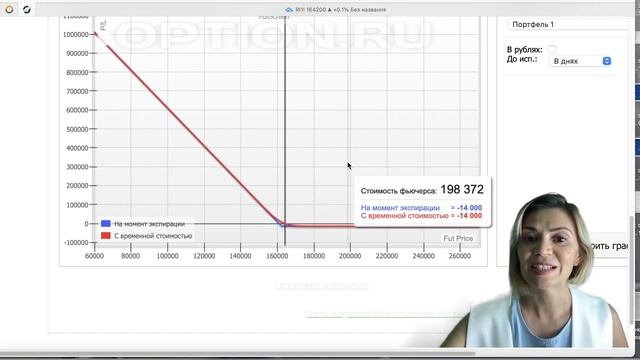Click the 'Fut Price' axis label

tap(458, 238)
